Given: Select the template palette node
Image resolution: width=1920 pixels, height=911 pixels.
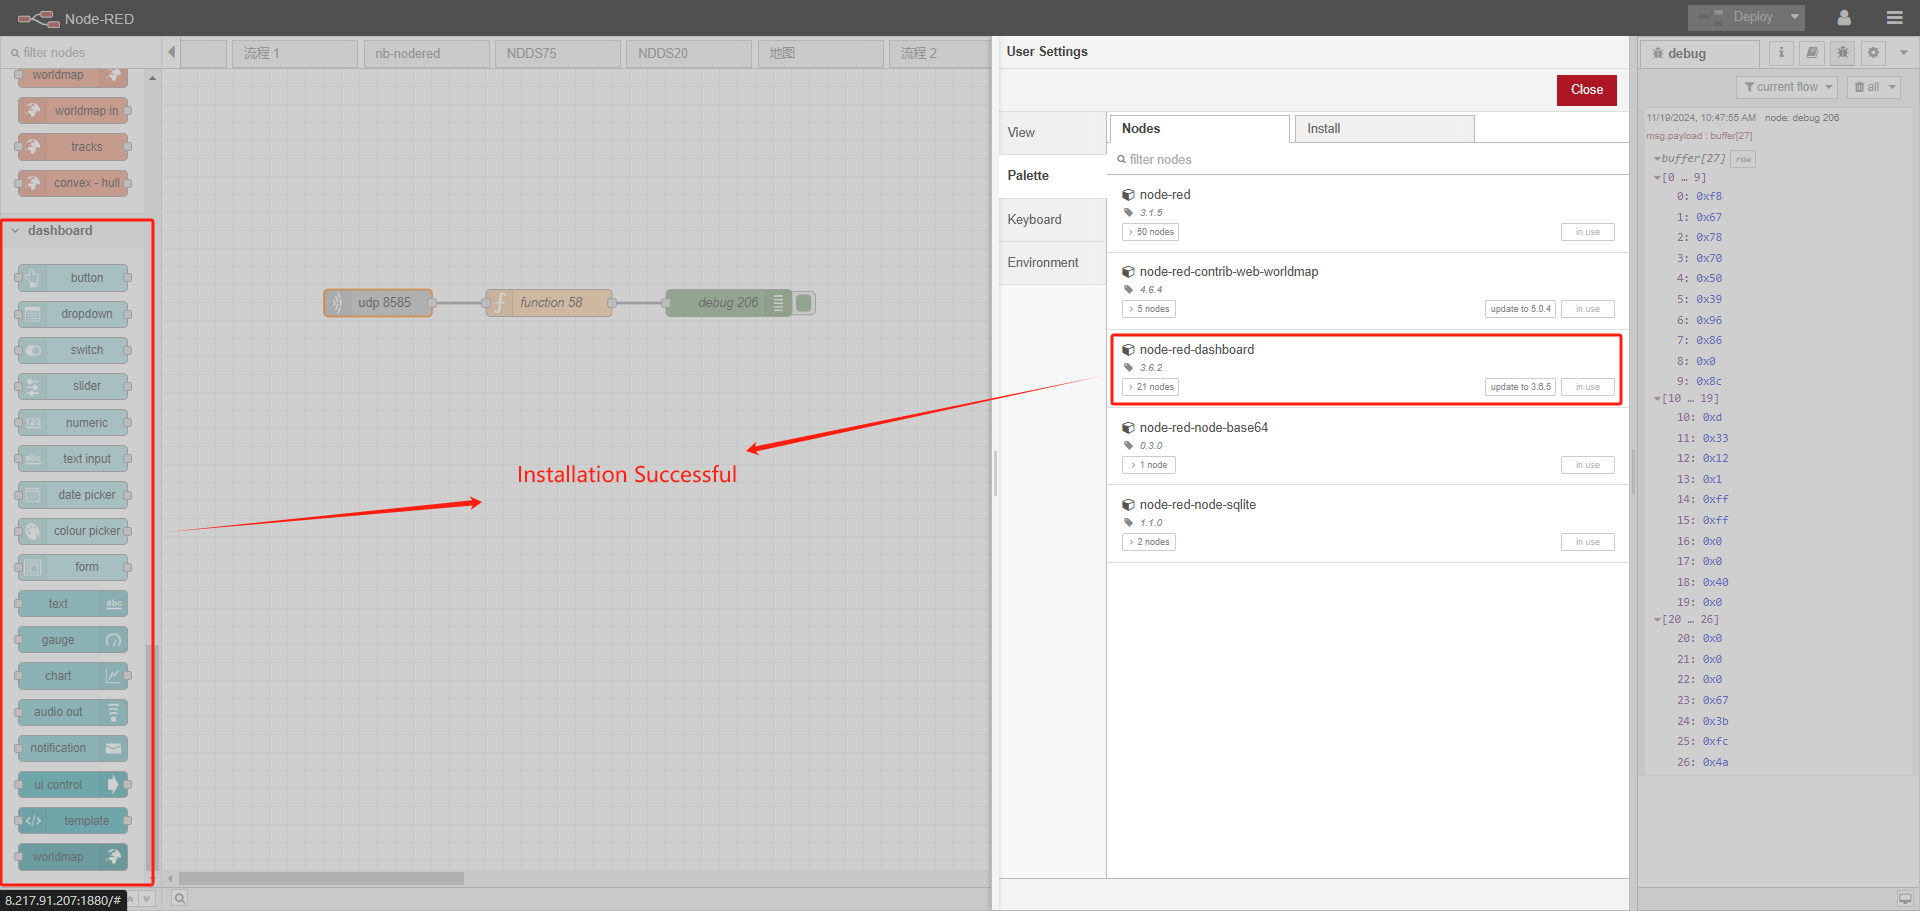Looking at the screenshot, I should coord(73,821).
